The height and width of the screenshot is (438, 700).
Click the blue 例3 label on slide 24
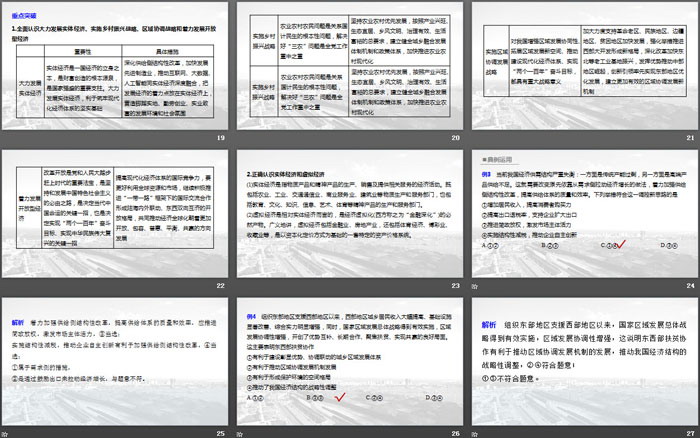(486, 175)
